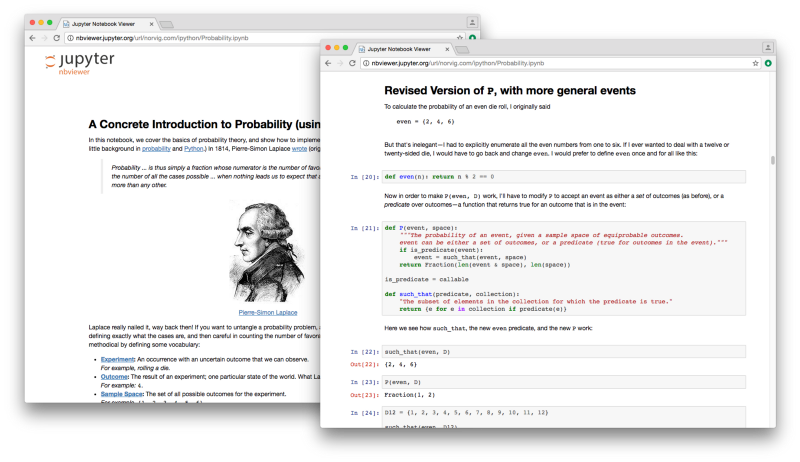This screenshot has height=462, width=800.
Task: Click site info icon in front address bar
Action: point(366,63)
